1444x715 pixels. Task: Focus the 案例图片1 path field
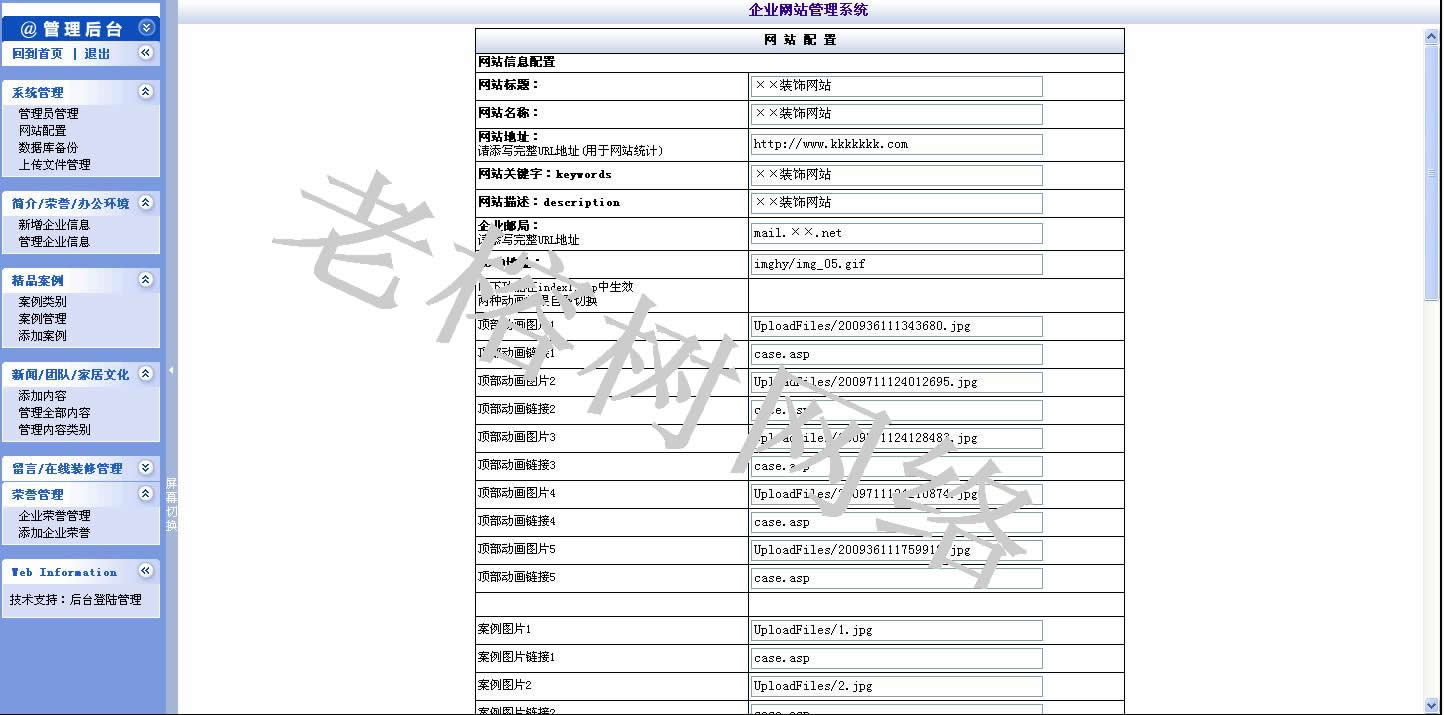pos(896,630)
